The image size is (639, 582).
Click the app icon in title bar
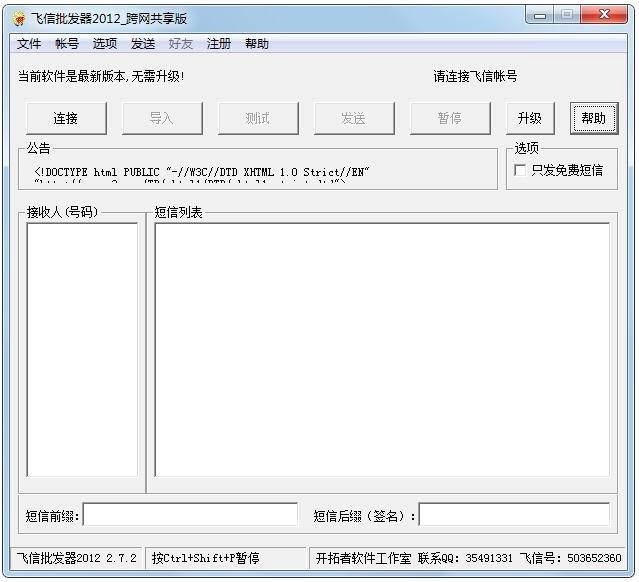coord(19,19)
